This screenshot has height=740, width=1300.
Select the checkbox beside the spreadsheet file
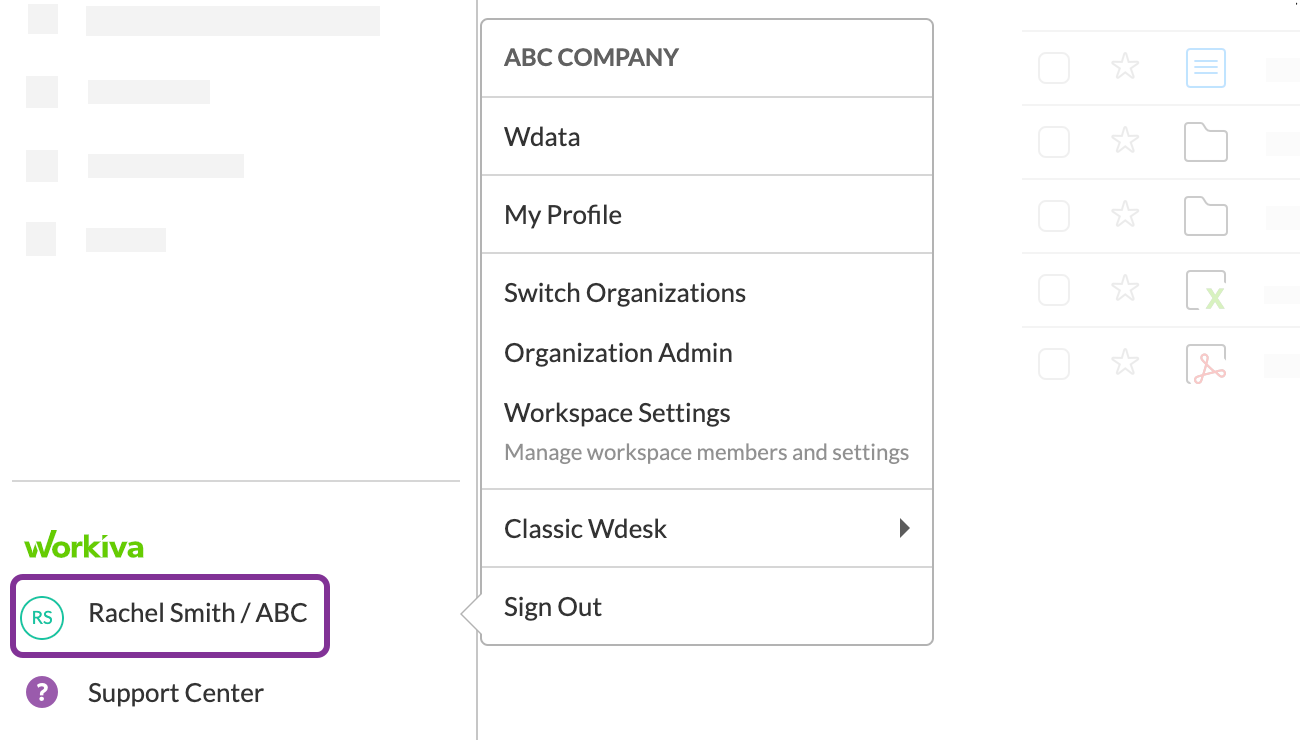(1054, 291)
